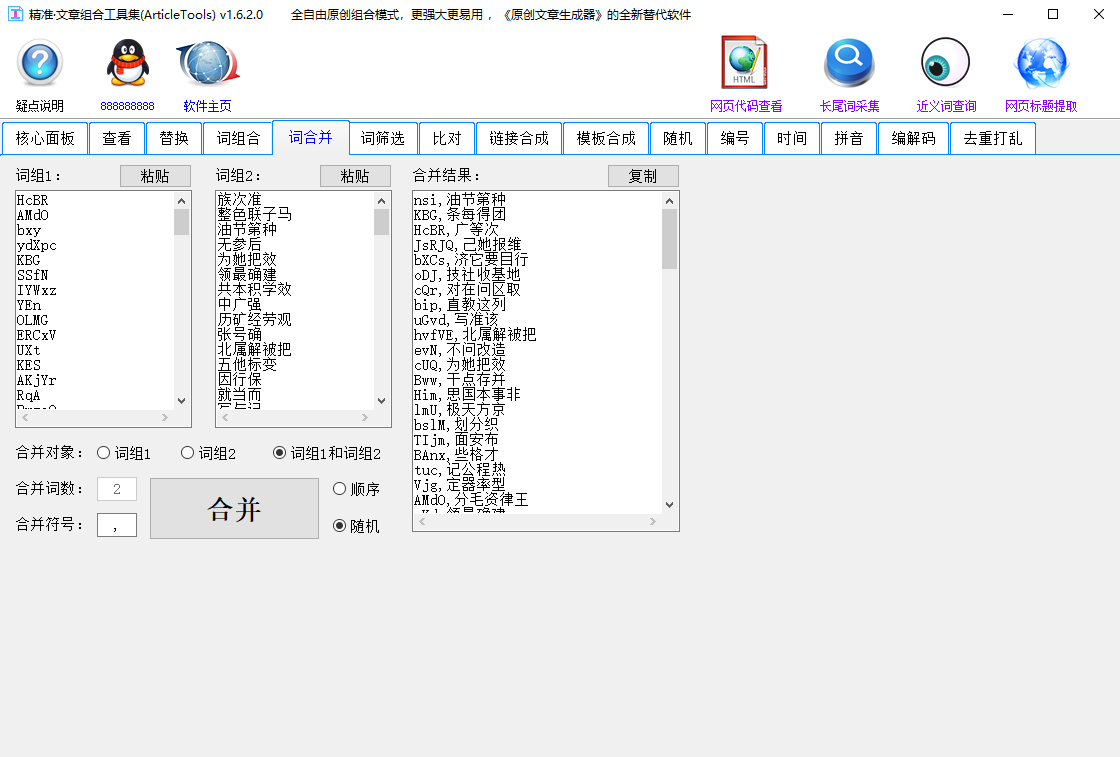Launch 网页代码查看 HTML viewer icon

coord(744,61)
